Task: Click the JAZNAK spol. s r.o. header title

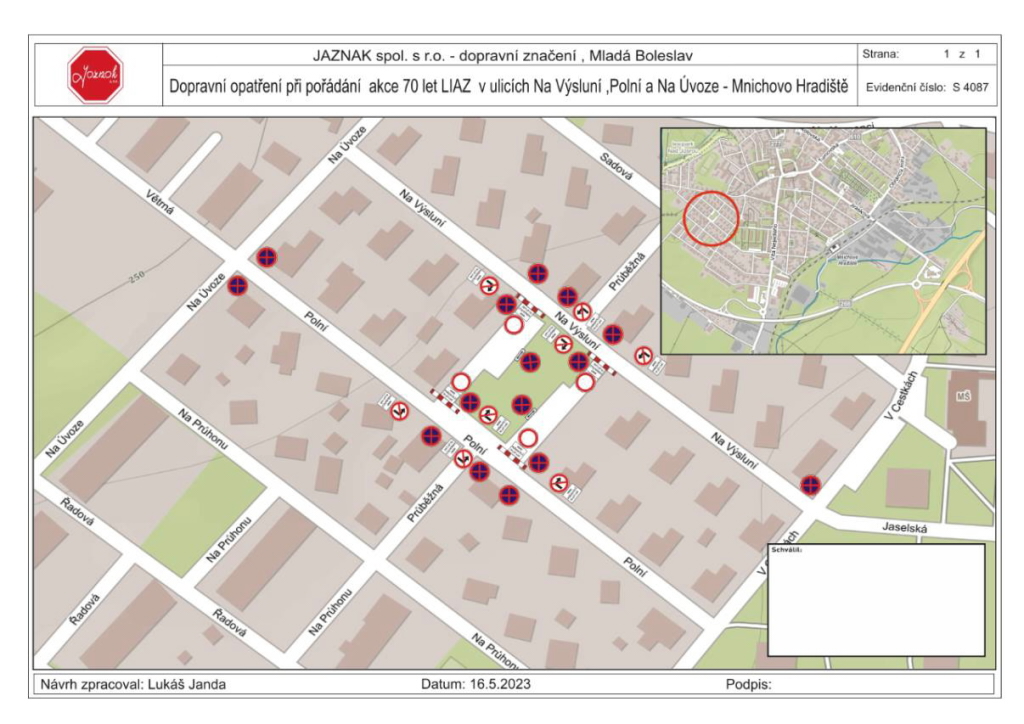Action: click(503, 54)
